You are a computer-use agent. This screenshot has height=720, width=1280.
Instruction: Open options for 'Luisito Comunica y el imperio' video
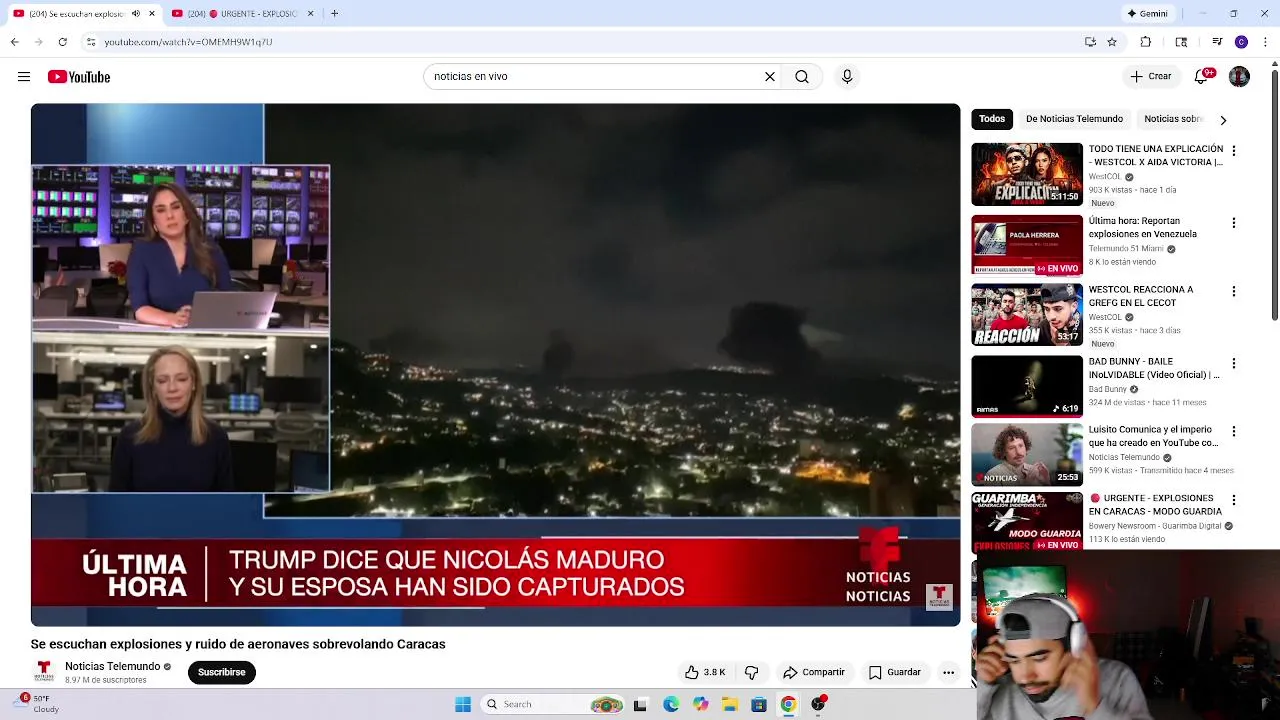tap(1233, 432)
